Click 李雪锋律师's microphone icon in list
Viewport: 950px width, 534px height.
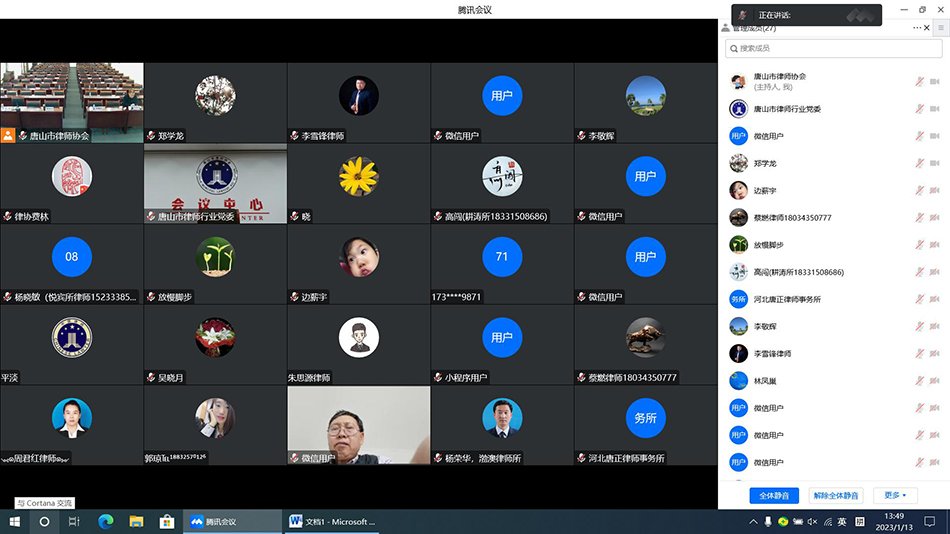tap(919, 353)
